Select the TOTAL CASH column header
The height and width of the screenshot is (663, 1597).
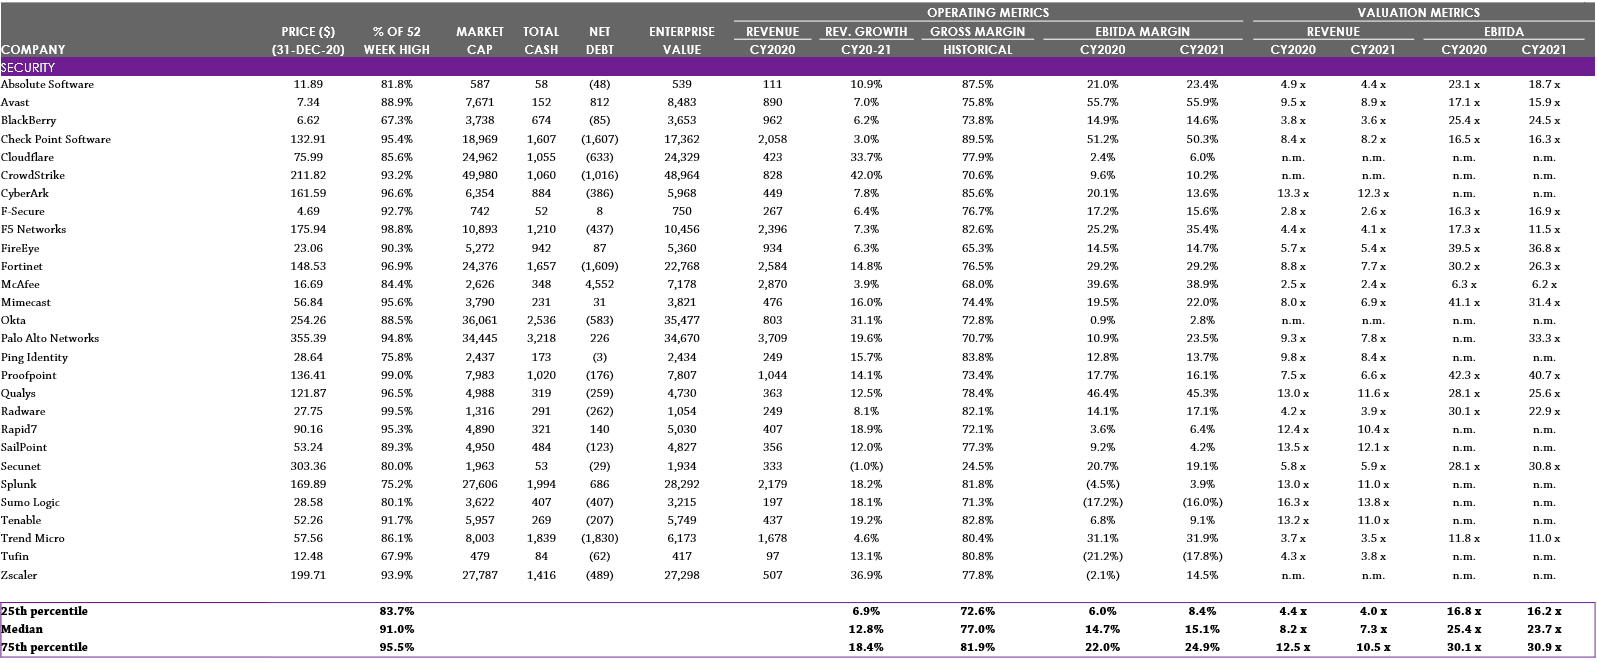541,40
